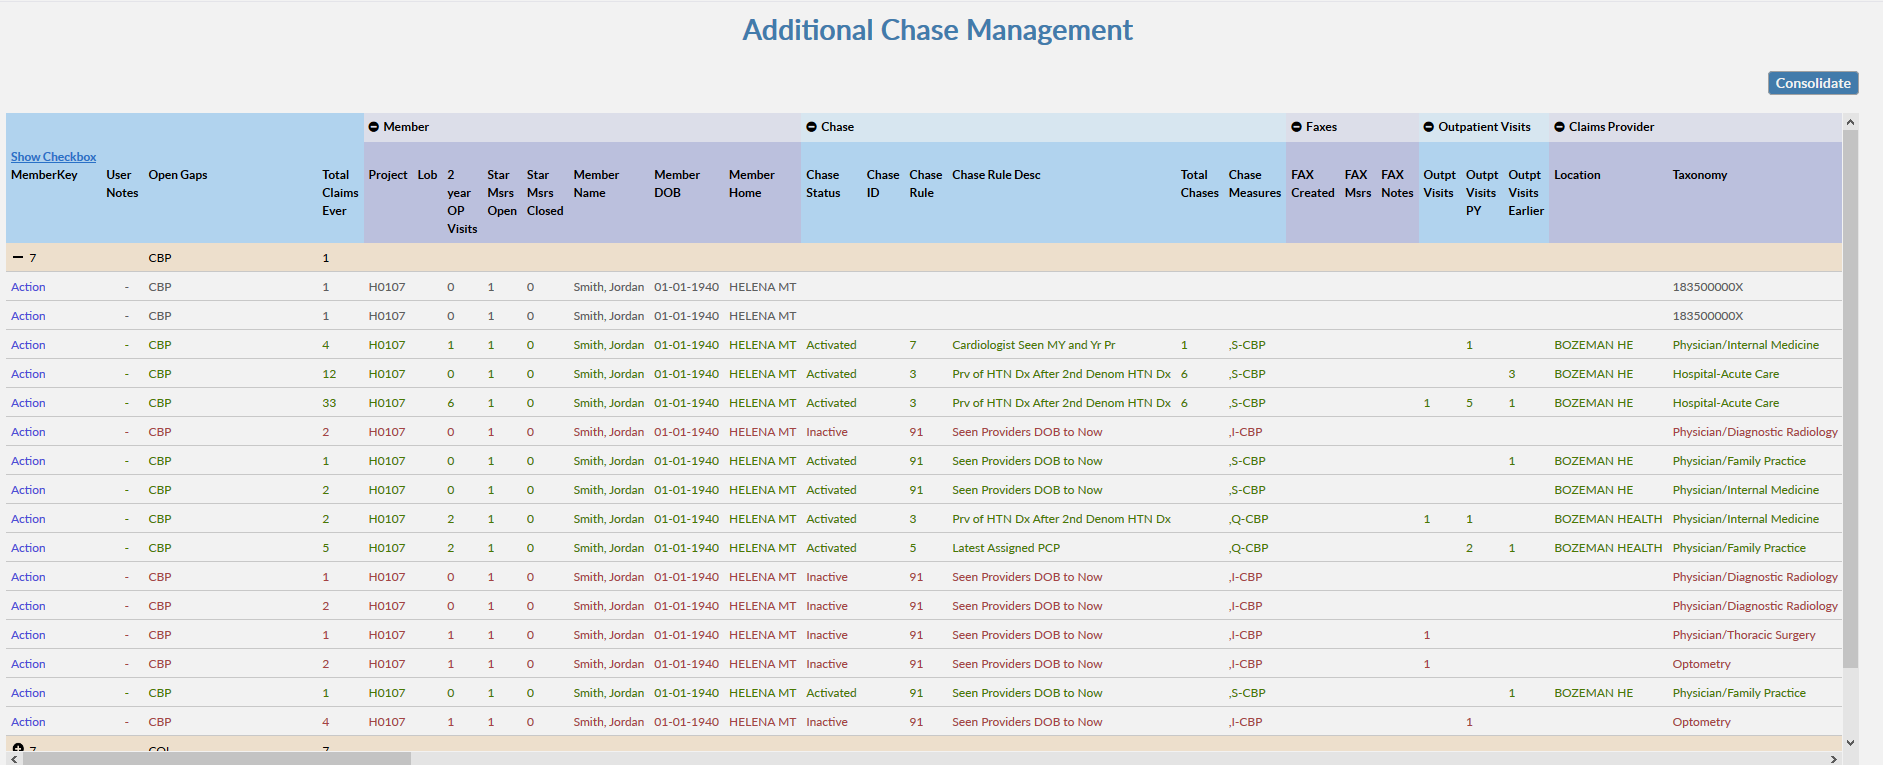
Task: Collapse the Member column group
Action: pyautogui.click(x=374, y=127)
